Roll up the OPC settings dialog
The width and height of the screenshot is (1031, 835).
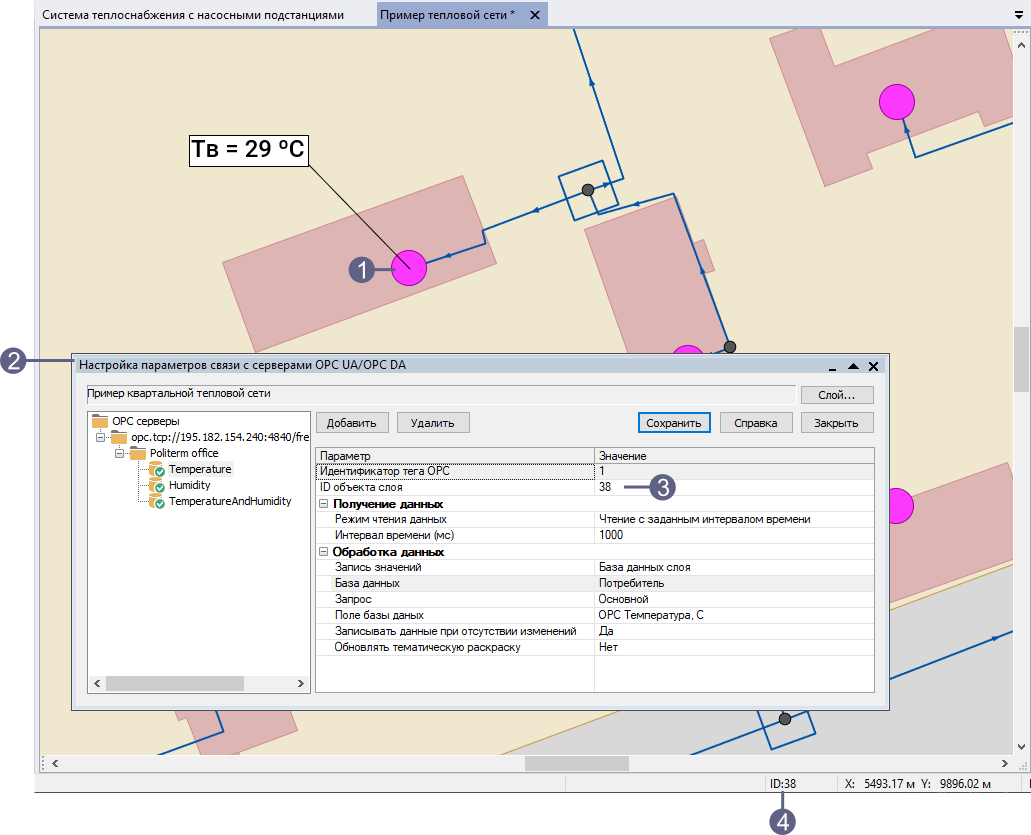[x=853, y=367]
